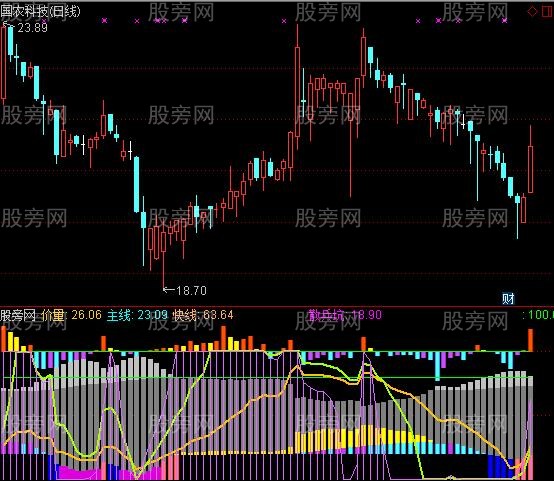Click the last magenta signal marker on the top row

(505, 20)
